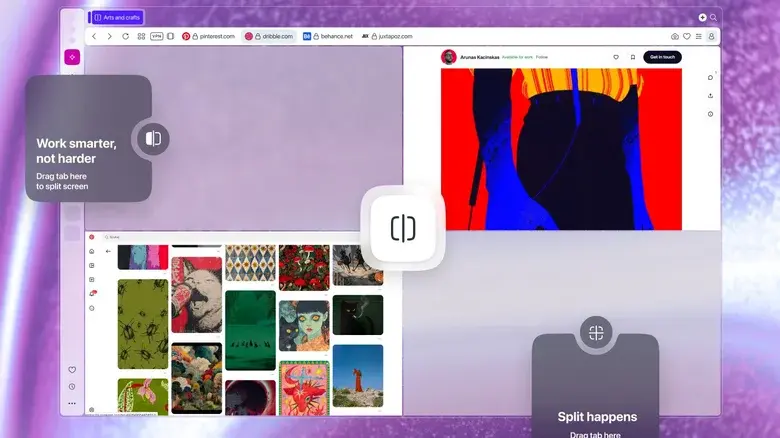Open the Arts and crafts tab island
Viewport: 780px width, 438px height.
point(117,17)
